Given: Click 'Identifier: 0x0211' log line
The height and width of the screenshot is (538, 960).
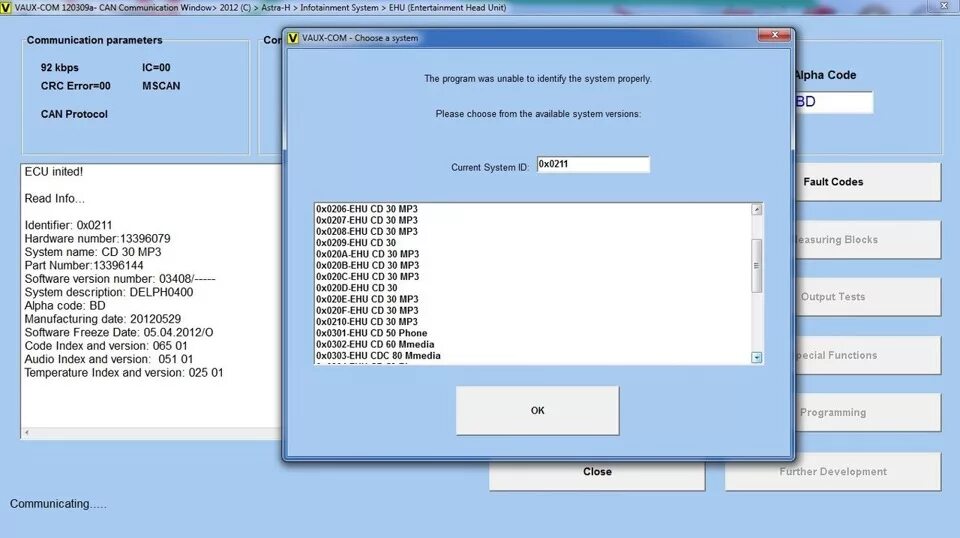Looking at the screenshot, I should [69, 225].
